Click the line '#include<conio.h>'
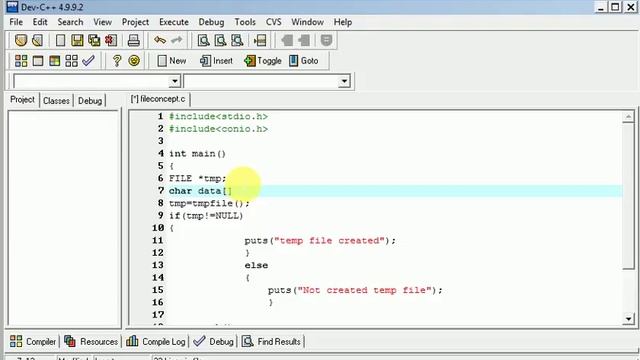This screenshot has height=360, width=640. pos(219,129)
